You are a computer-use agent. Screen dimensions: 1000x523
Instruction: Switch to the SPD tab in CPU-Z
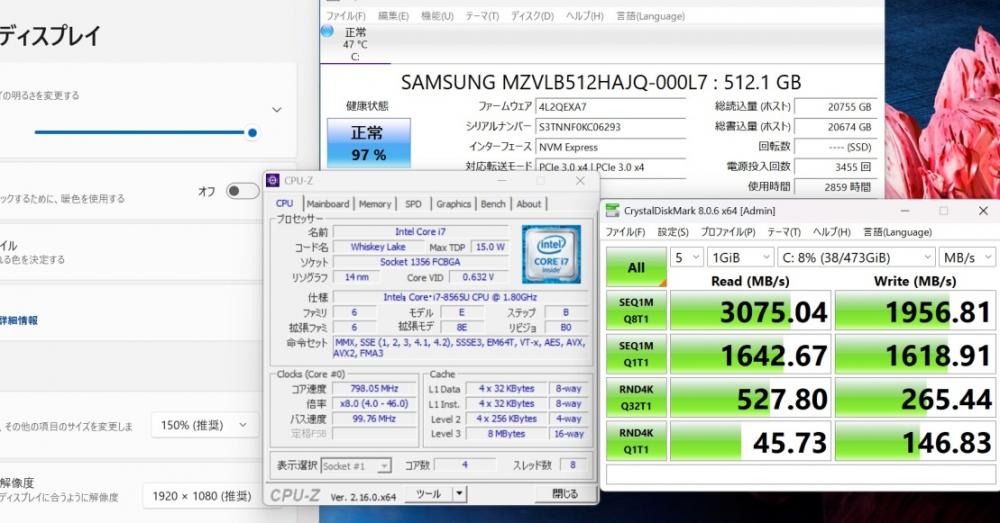[413, 204]
